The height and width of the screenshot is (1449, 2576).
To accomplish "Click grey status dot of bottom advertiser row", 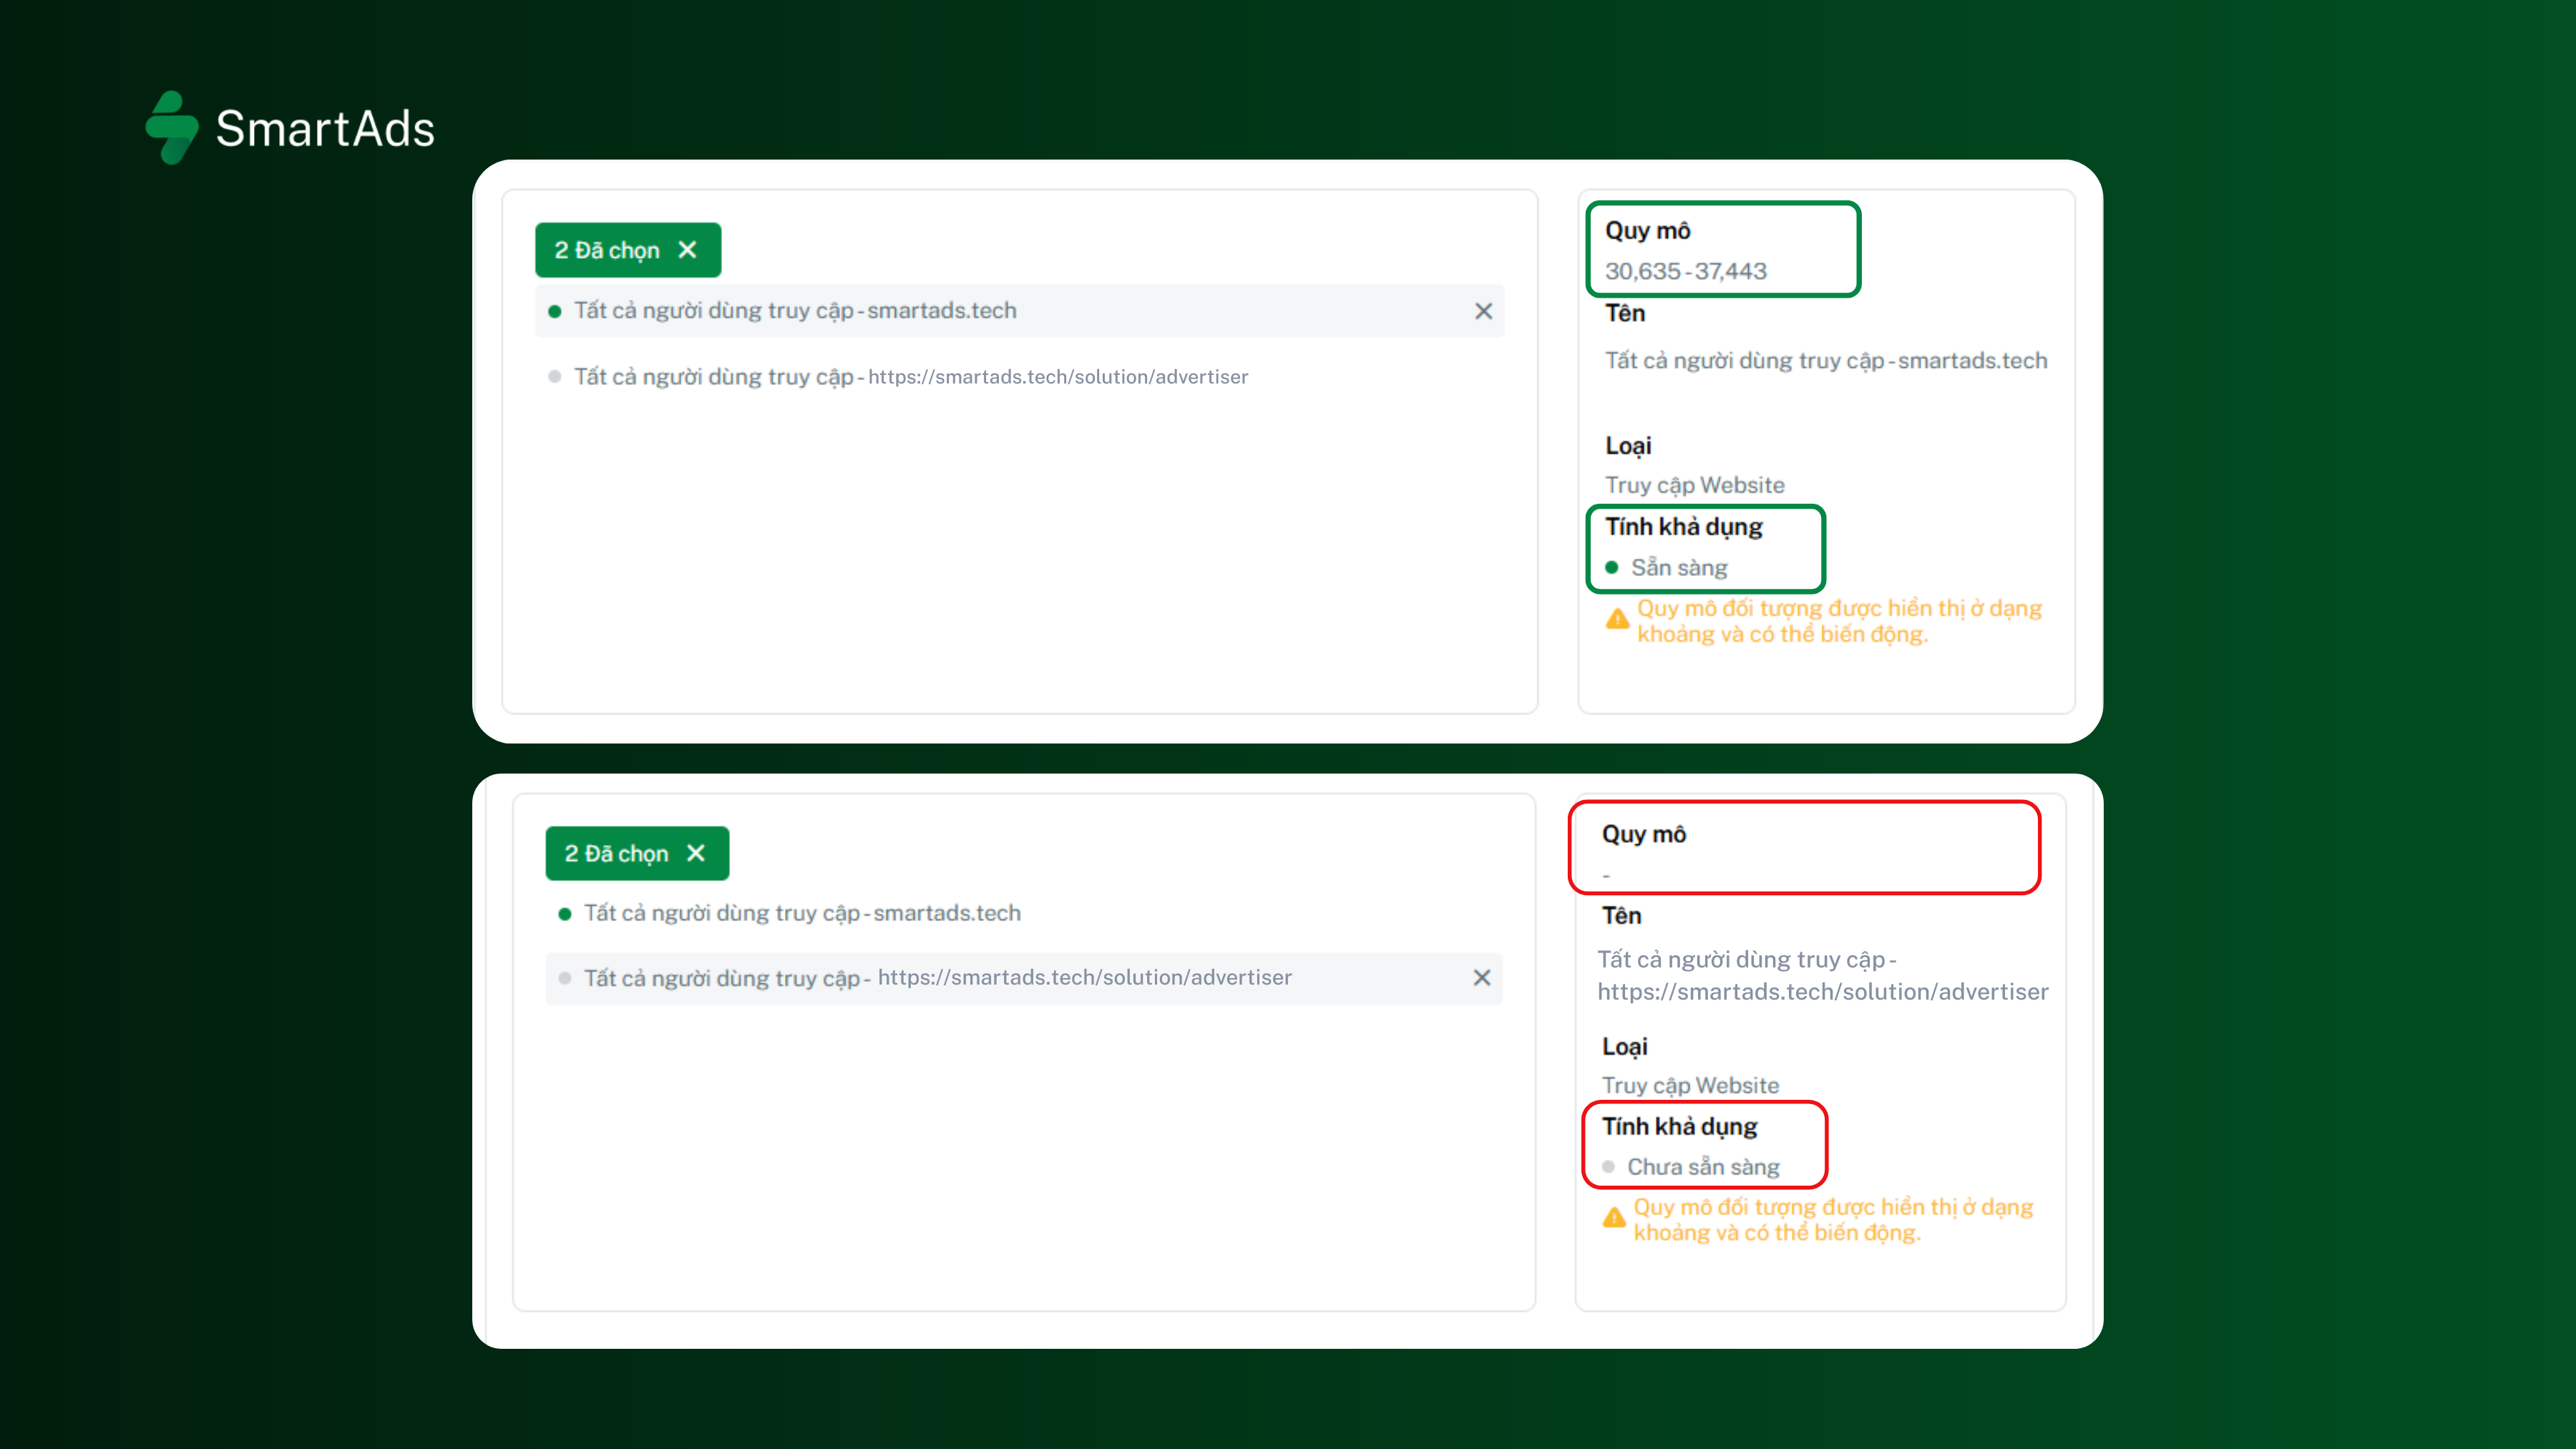I will 565,978.
